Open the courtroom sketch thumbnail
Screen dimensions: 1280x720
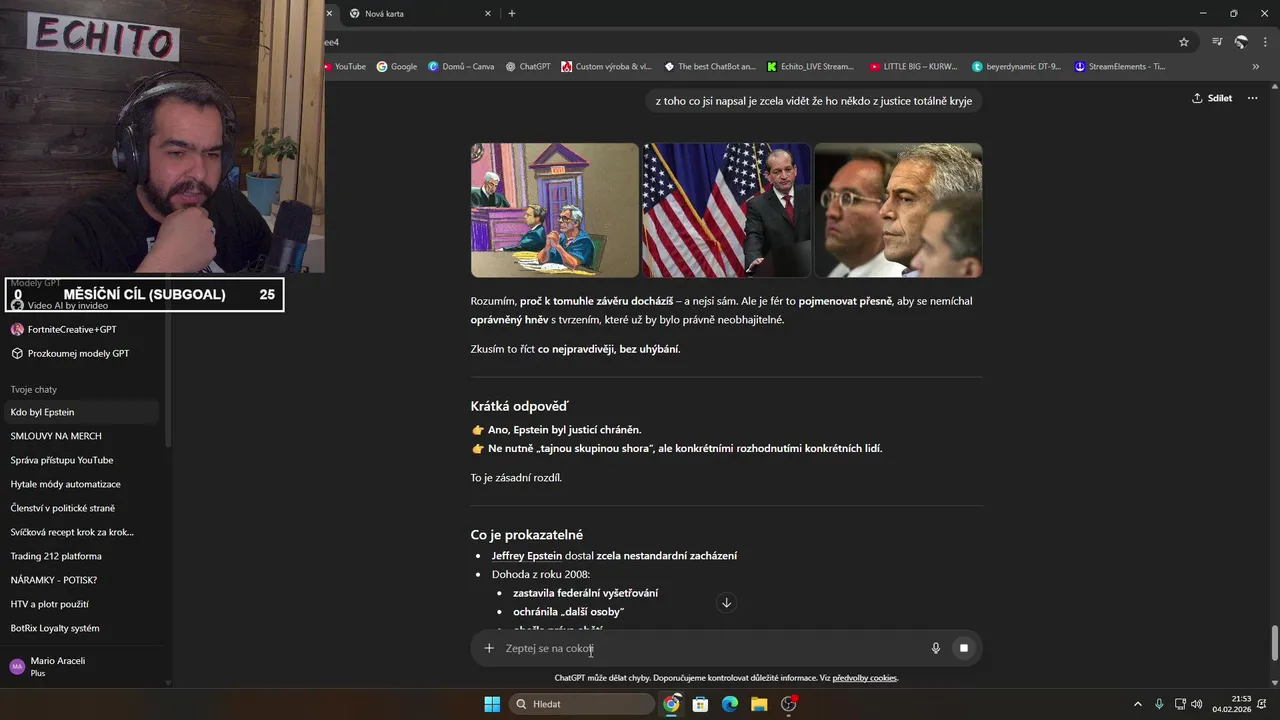[x=555, y=210]
